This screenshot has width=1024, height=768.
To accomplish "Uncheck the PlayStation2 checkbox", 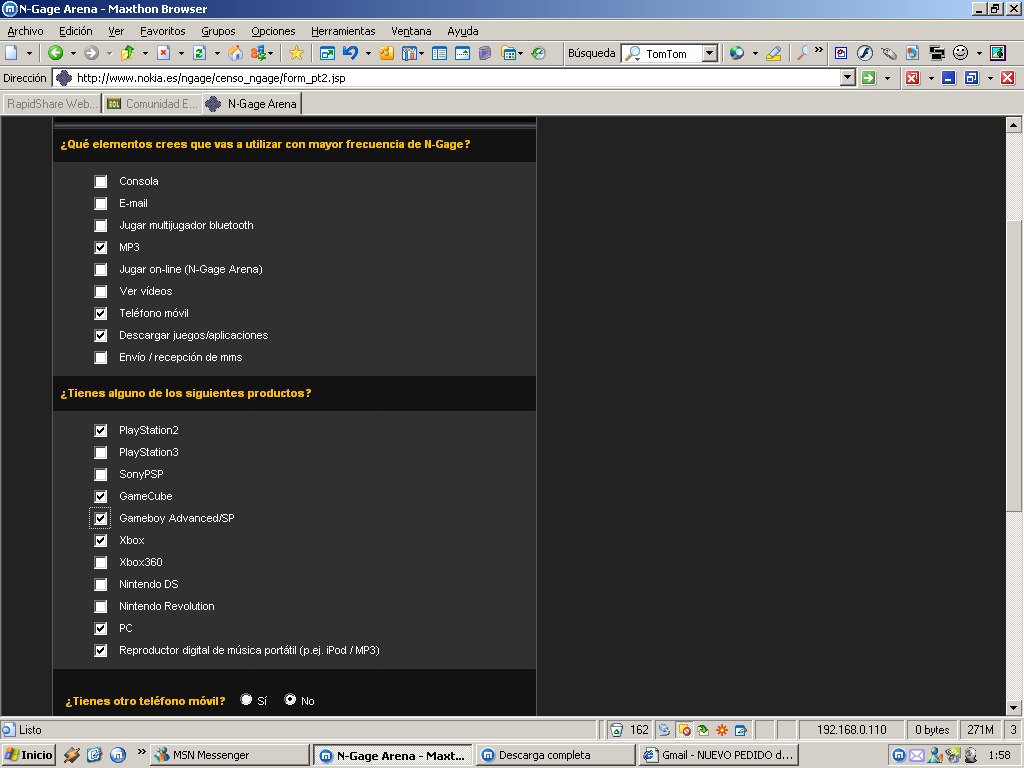I will [x=101, y=430].
